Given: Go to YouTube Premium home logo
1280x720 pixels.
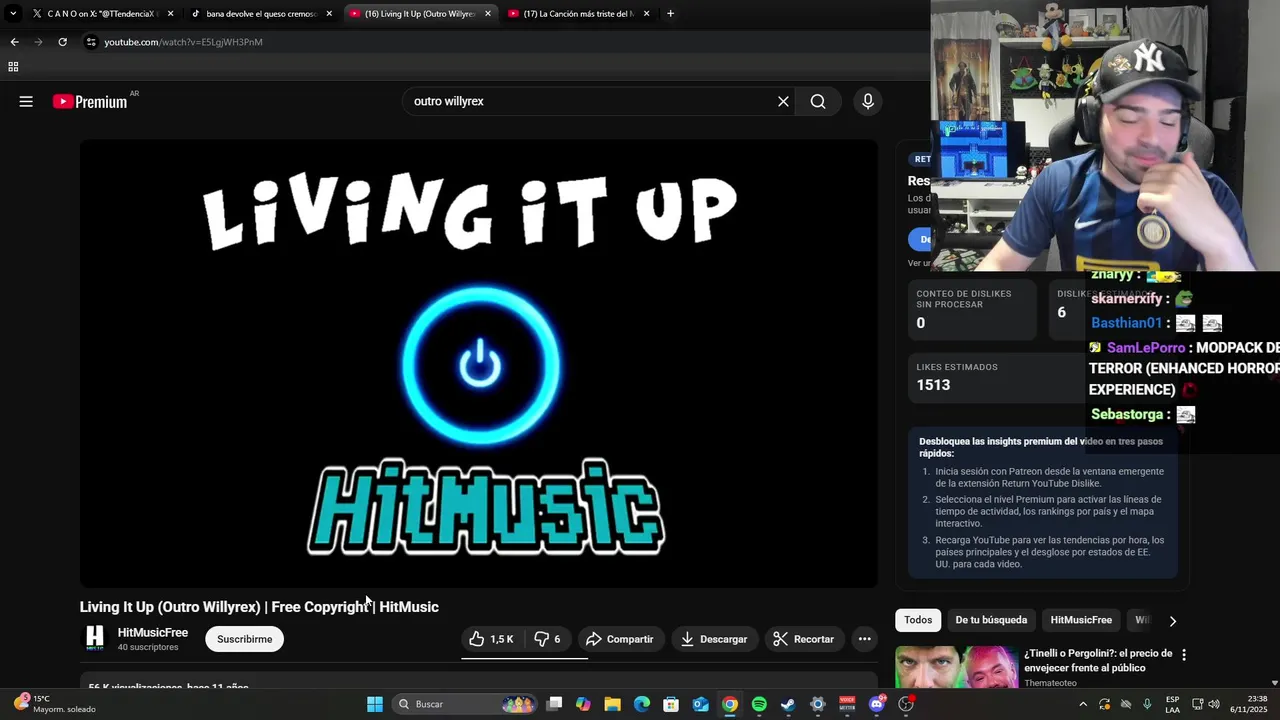Looking at the screenshot, I should pos(90,101).
